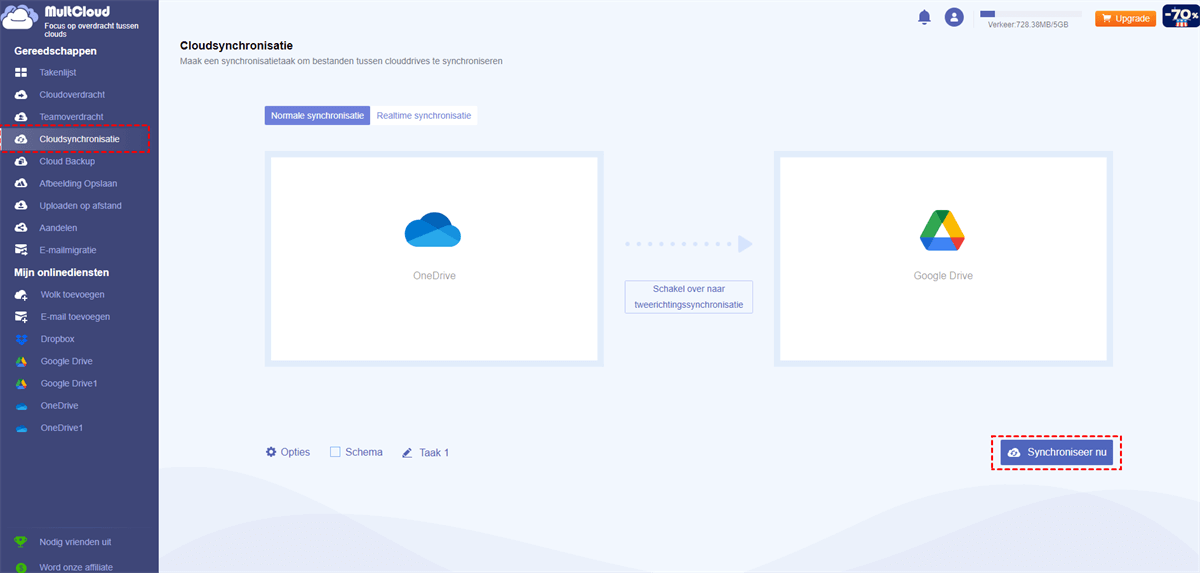Click the Afbeelding Opslaan icon
This screenshot has width=1200, height=573.
point(21,184)
